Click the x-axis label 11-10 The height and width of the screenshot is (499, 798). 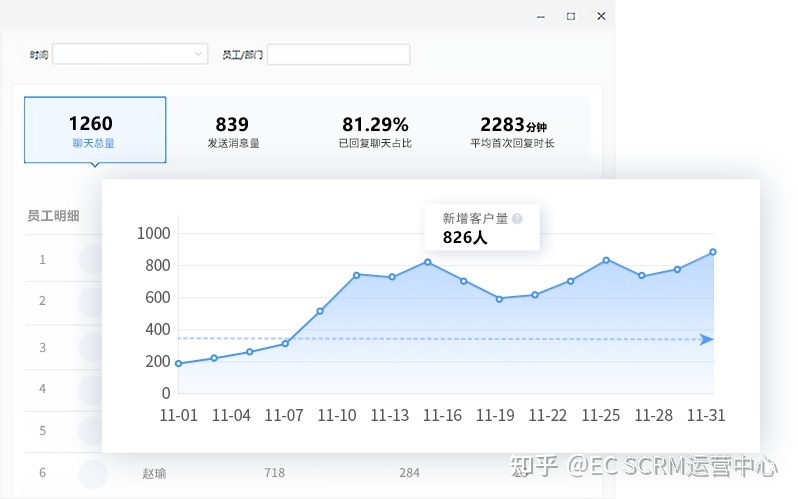pos(337,415)
